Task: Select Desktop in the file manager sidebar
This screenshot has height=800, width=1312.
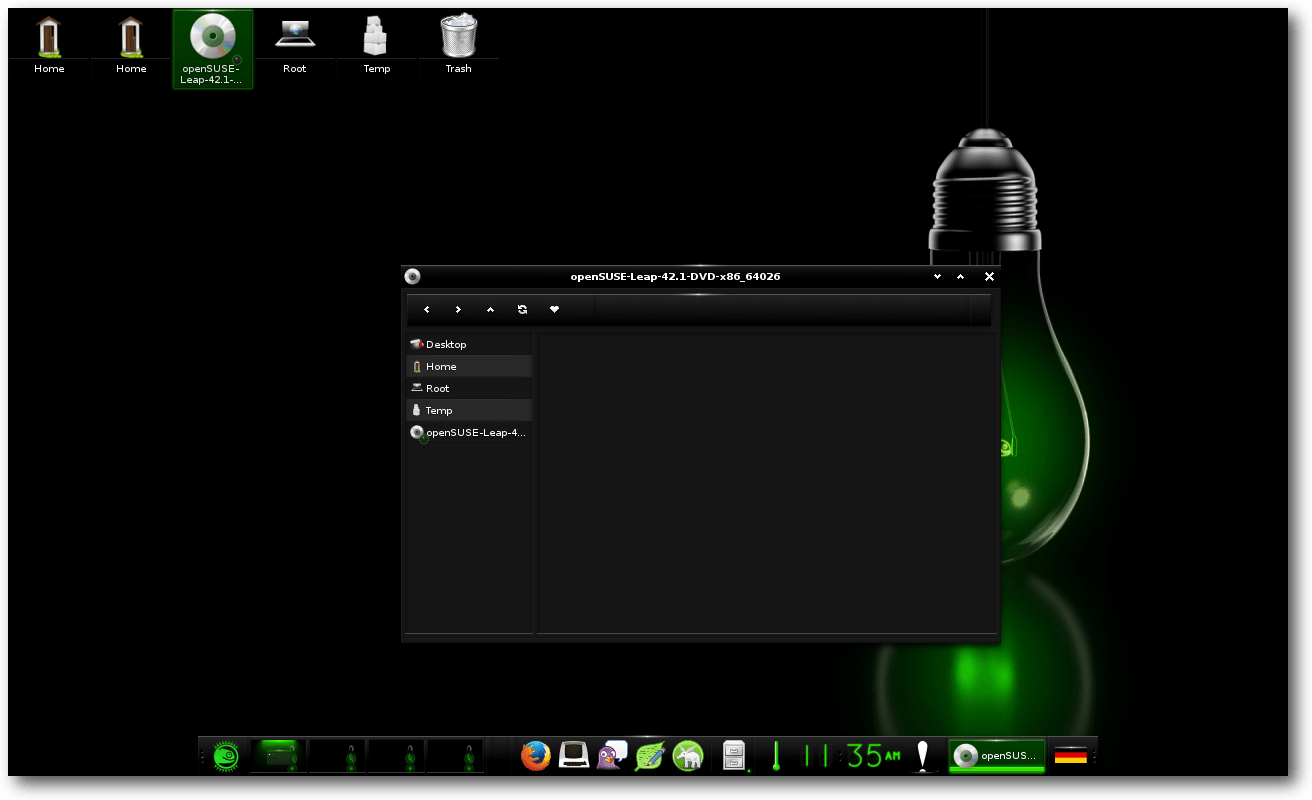Action: [x=469, y=344]
